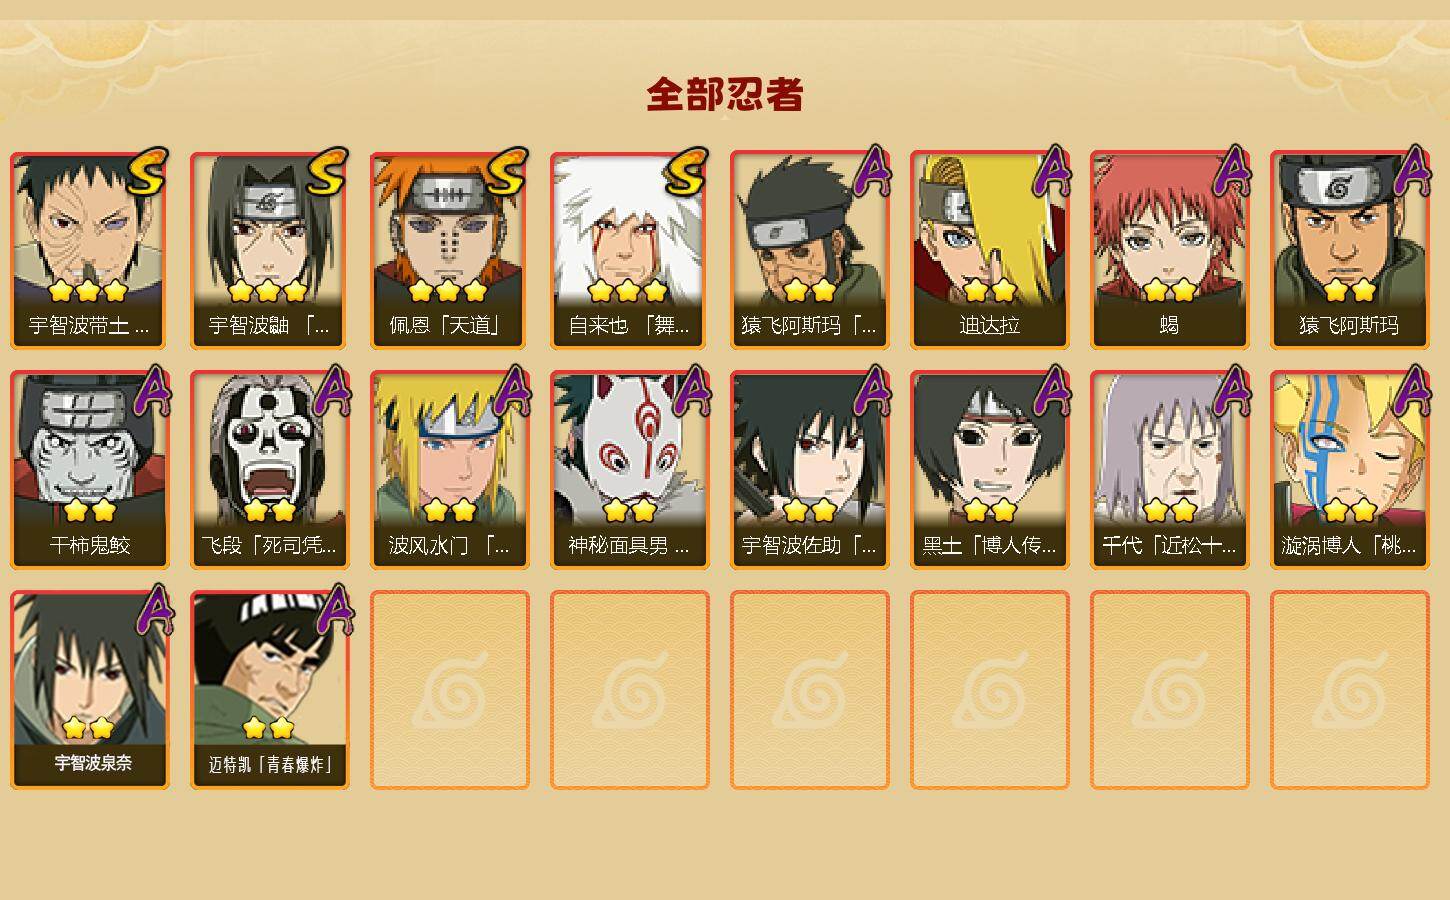
Task: Click the 全部忍者 heading
Action: coord(725,94)
